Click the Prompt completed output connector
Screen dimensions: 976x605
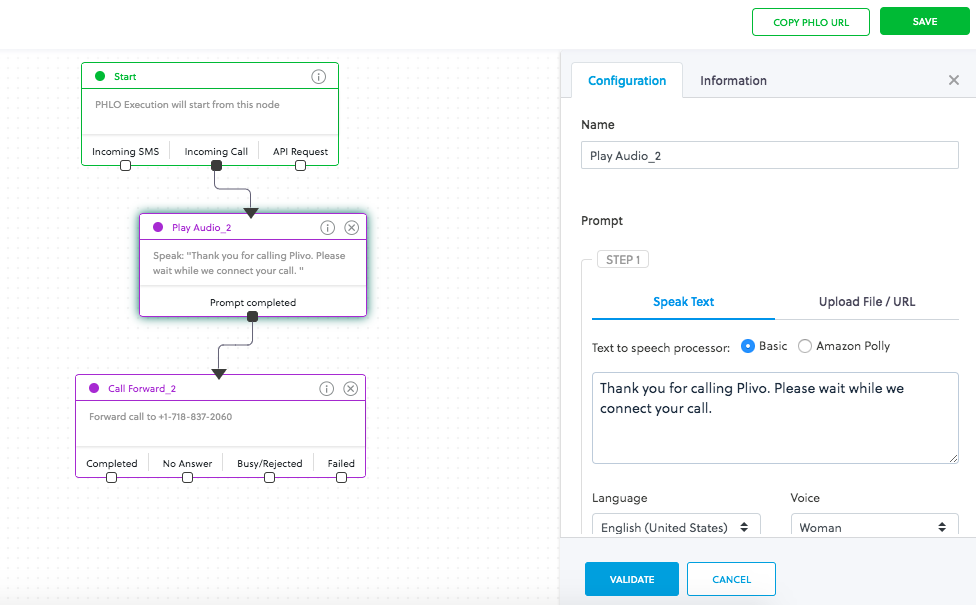click(x=252, y=316)
